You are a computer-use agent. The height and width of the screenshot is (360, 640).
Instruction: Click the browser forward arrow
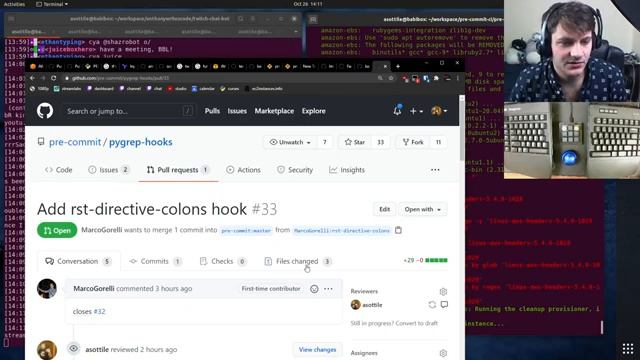click(42, 78)
